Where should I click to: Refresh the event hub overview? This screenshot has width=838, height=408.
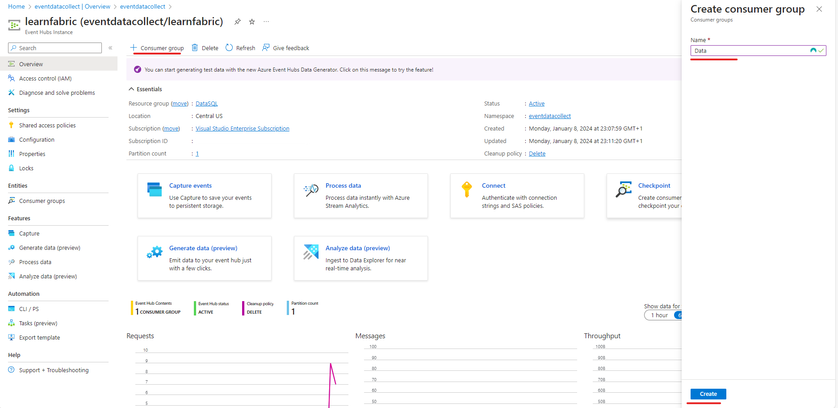(240, 48)
